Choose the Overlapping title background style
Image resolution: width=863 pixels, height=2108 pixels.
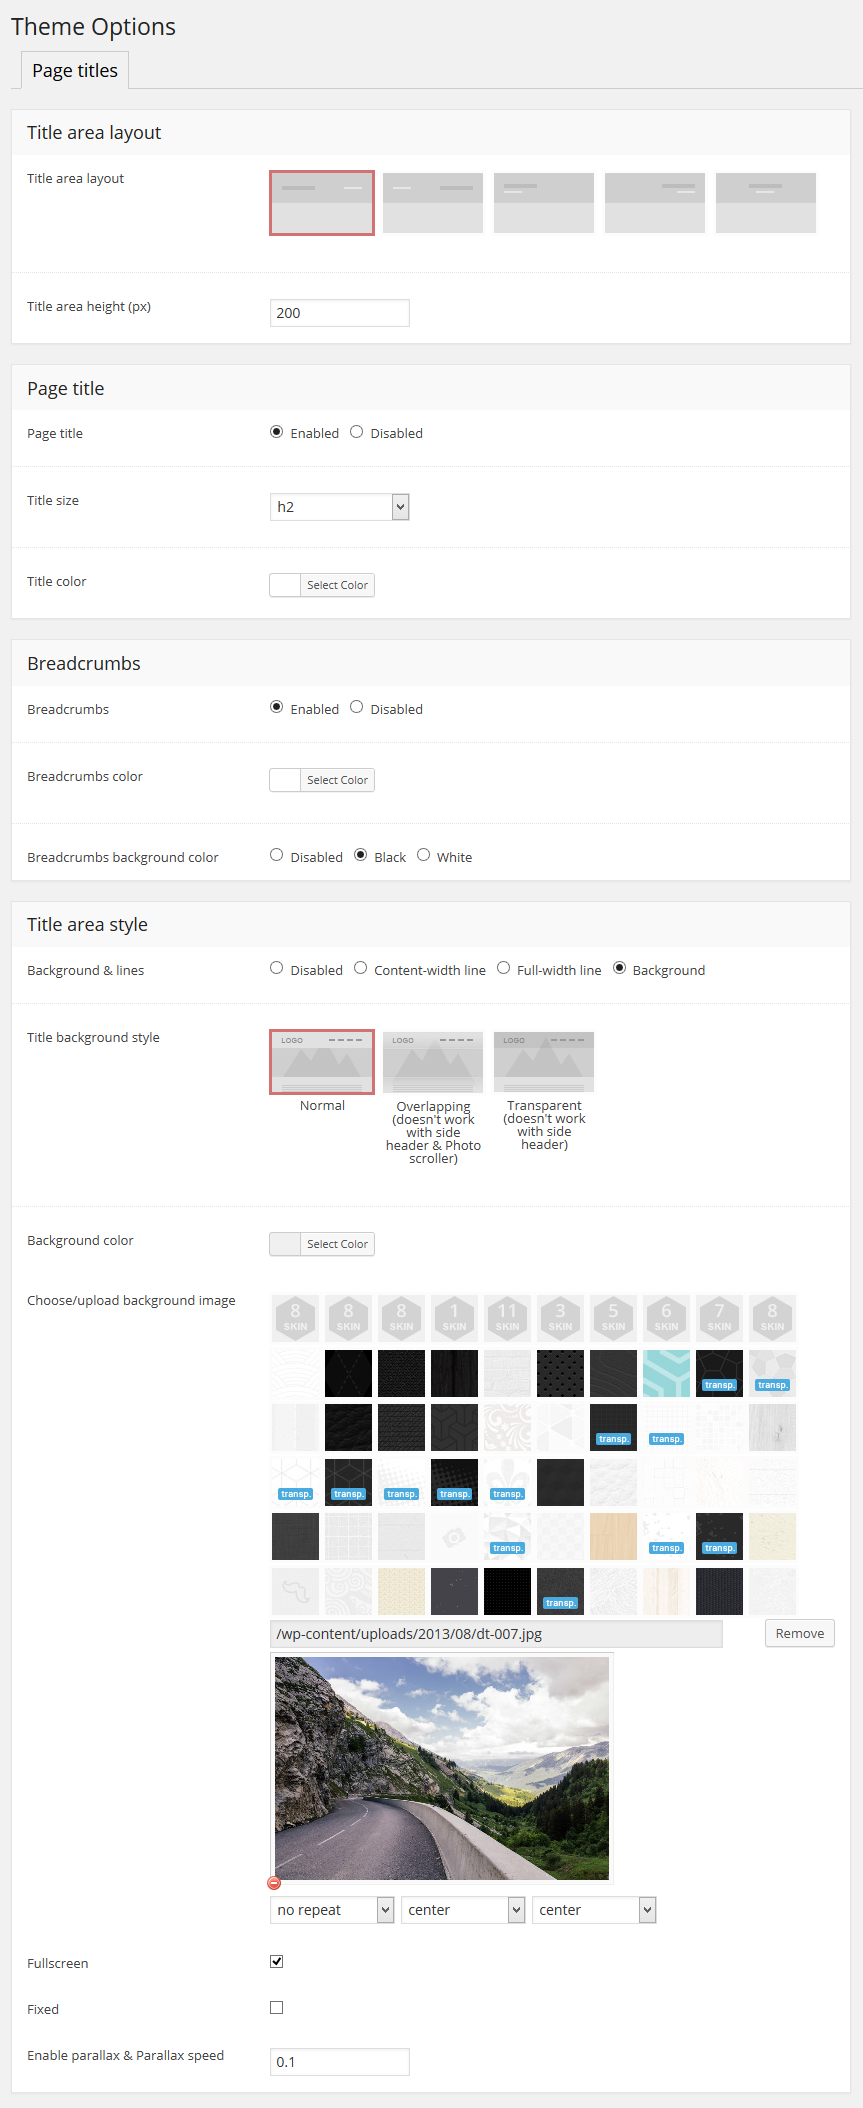[433, 1062]
